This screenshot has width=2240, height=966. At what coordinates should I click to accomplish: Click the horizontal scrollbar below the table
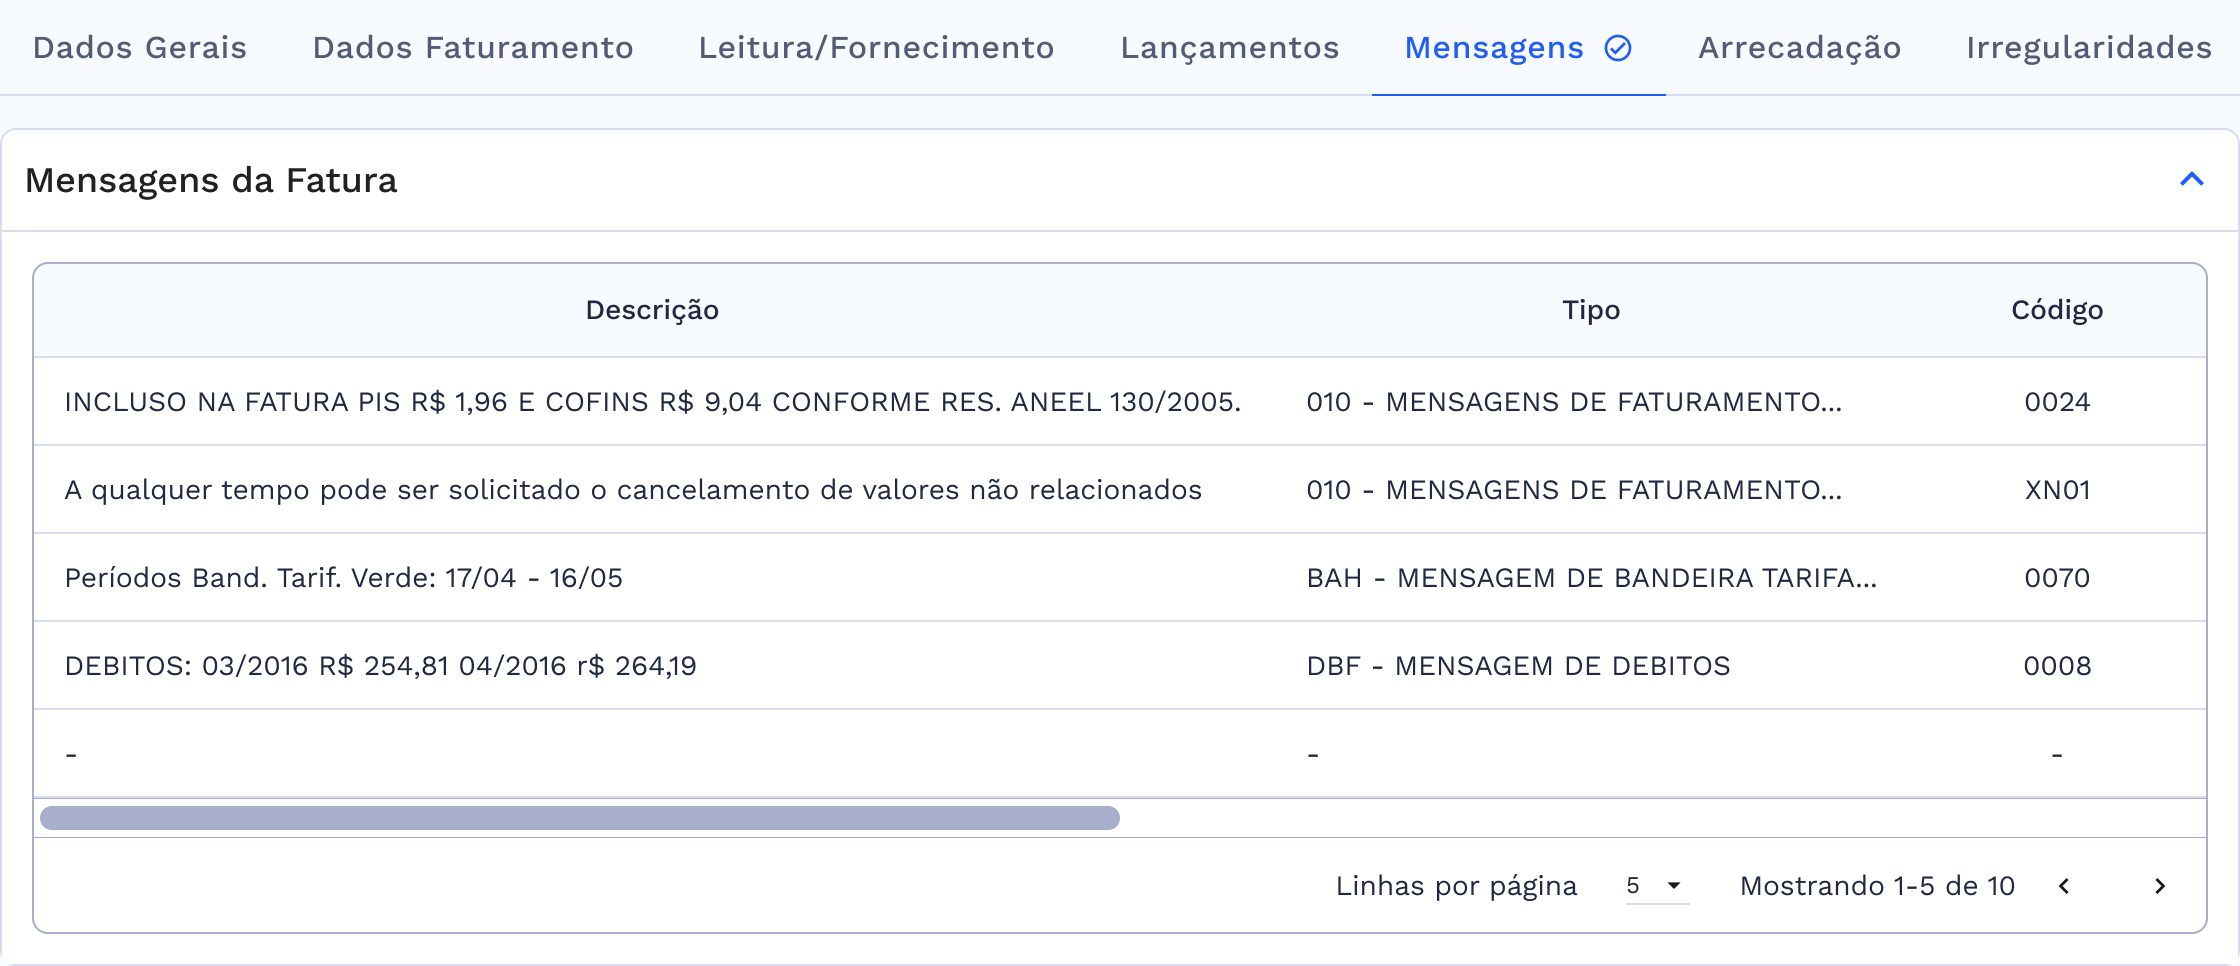[x=580, y=818]
